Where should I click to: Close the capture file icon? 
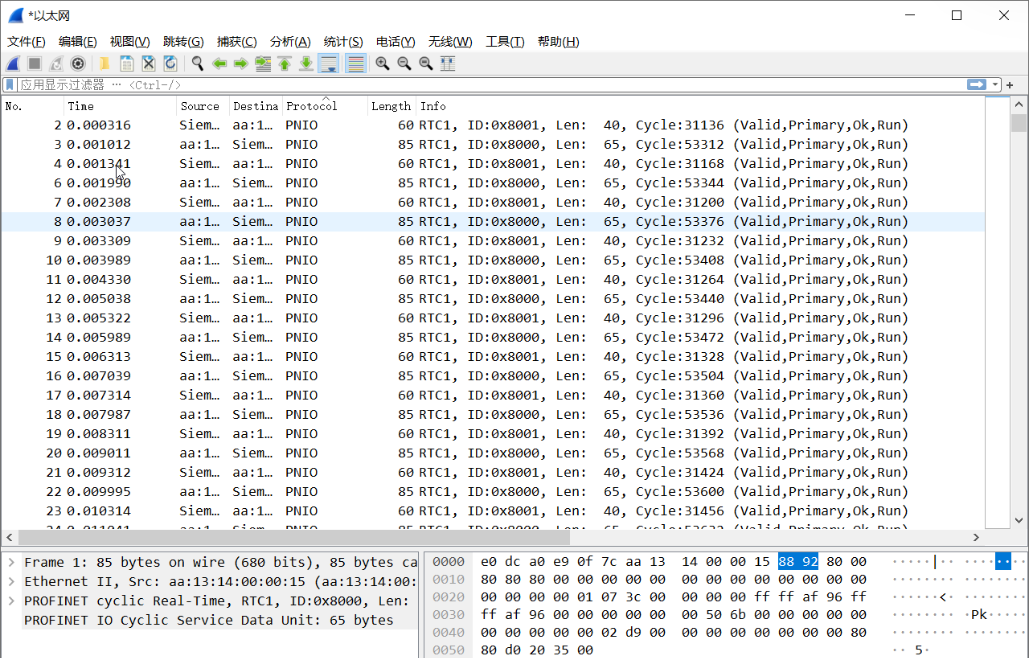(148, 64)
